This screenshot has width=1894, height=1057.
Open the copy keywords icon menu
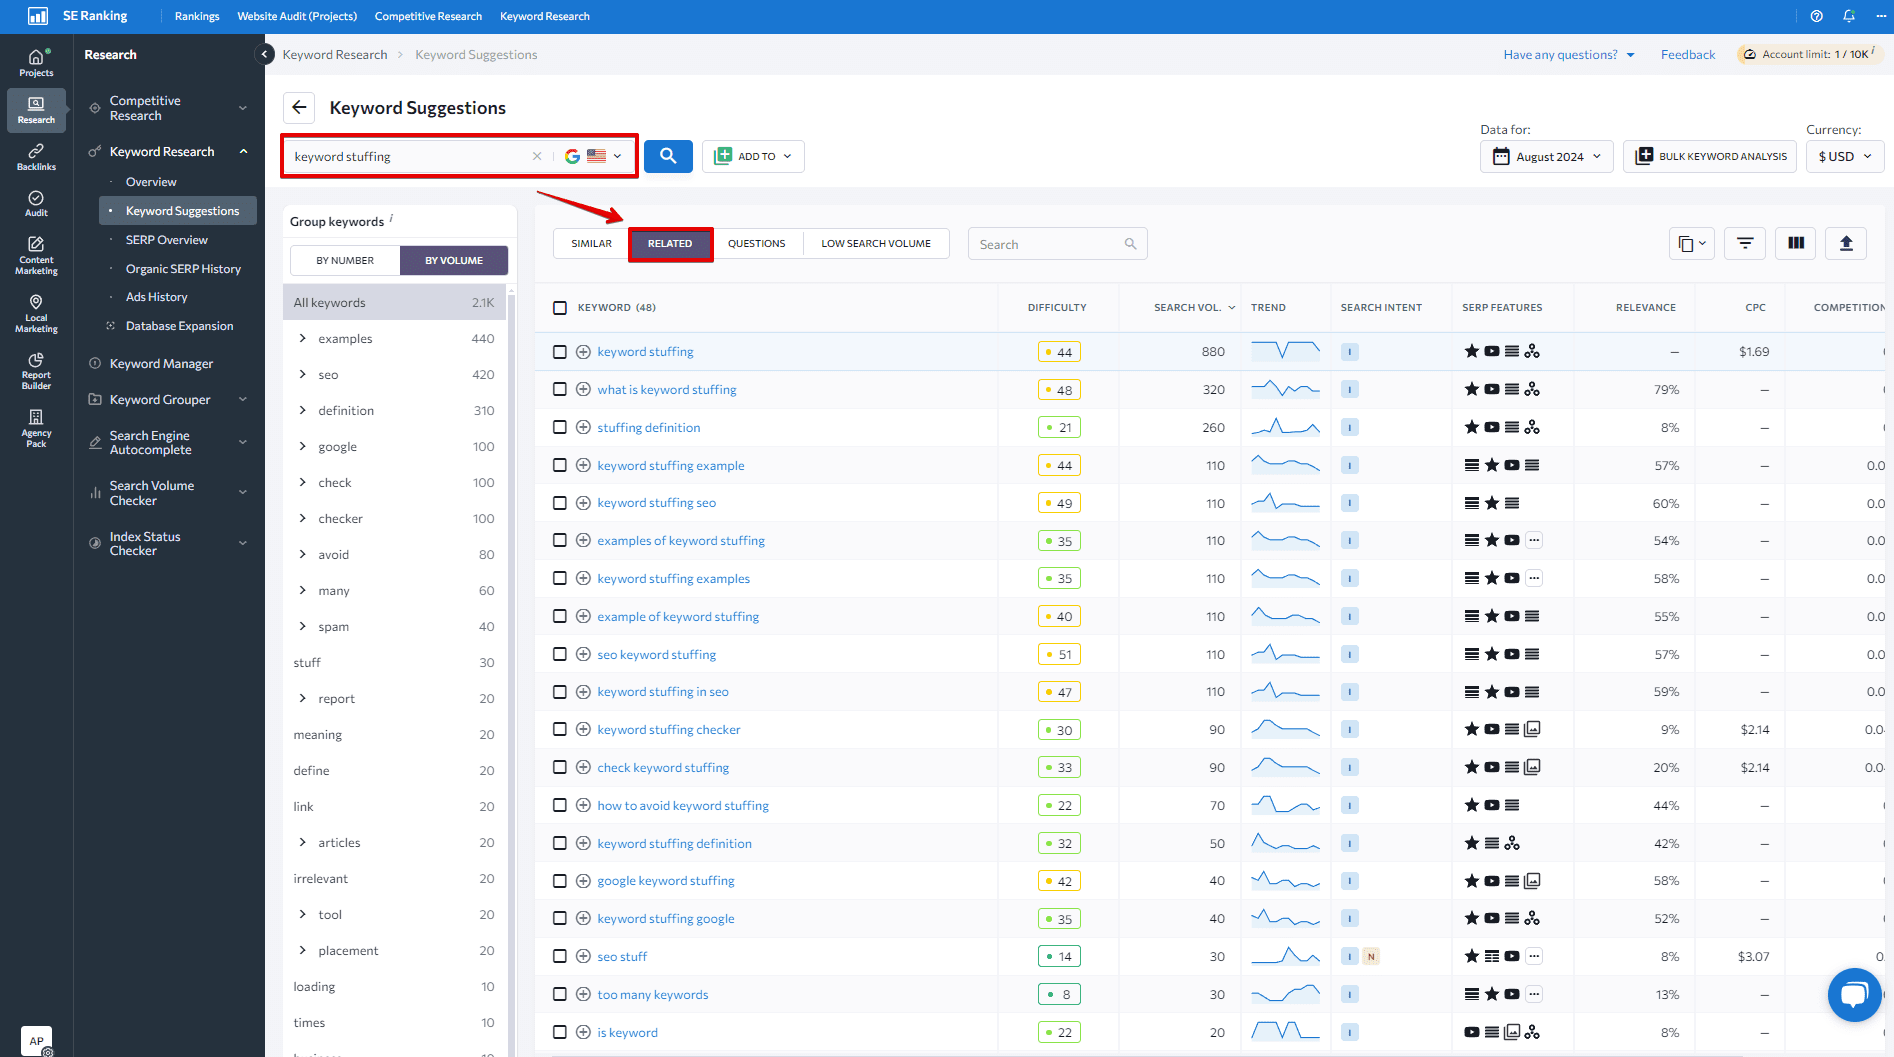point(1692,243)
